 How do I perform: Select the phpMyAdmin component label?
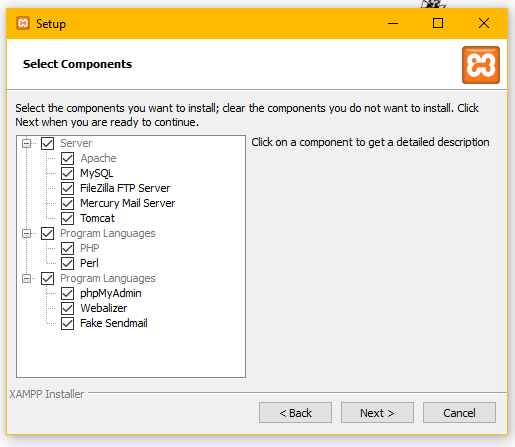pos(111,293)
